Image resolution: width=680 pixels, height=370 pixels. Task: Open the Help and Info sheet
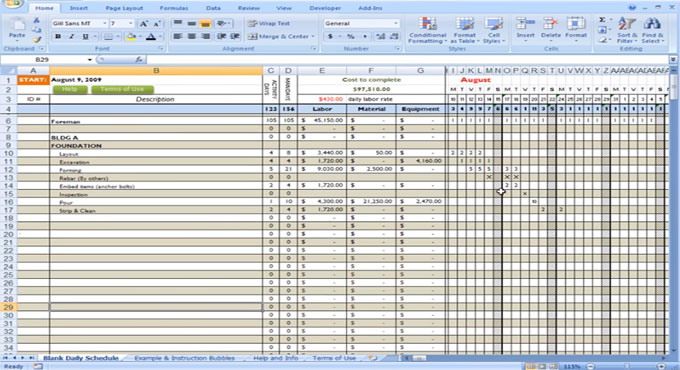(275, 358)
